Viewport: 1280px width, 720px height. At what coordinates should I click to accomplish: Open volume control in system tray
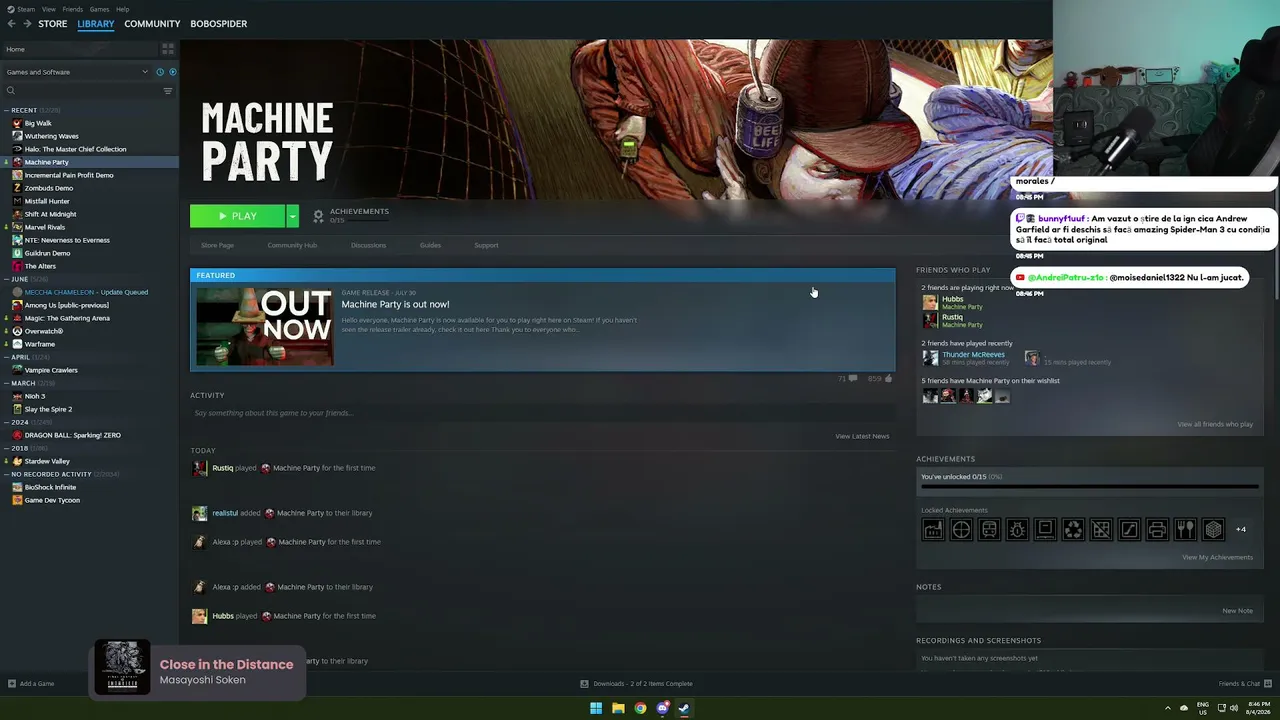click(x=1233, y=708)
